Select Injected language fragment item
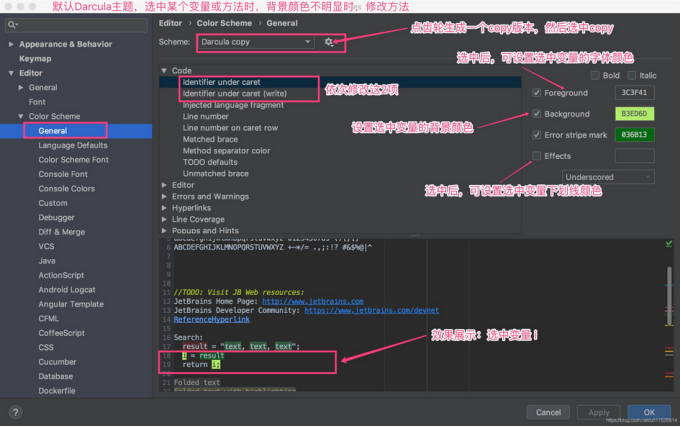This screenshot has width=681, height=427. point(233,105)
